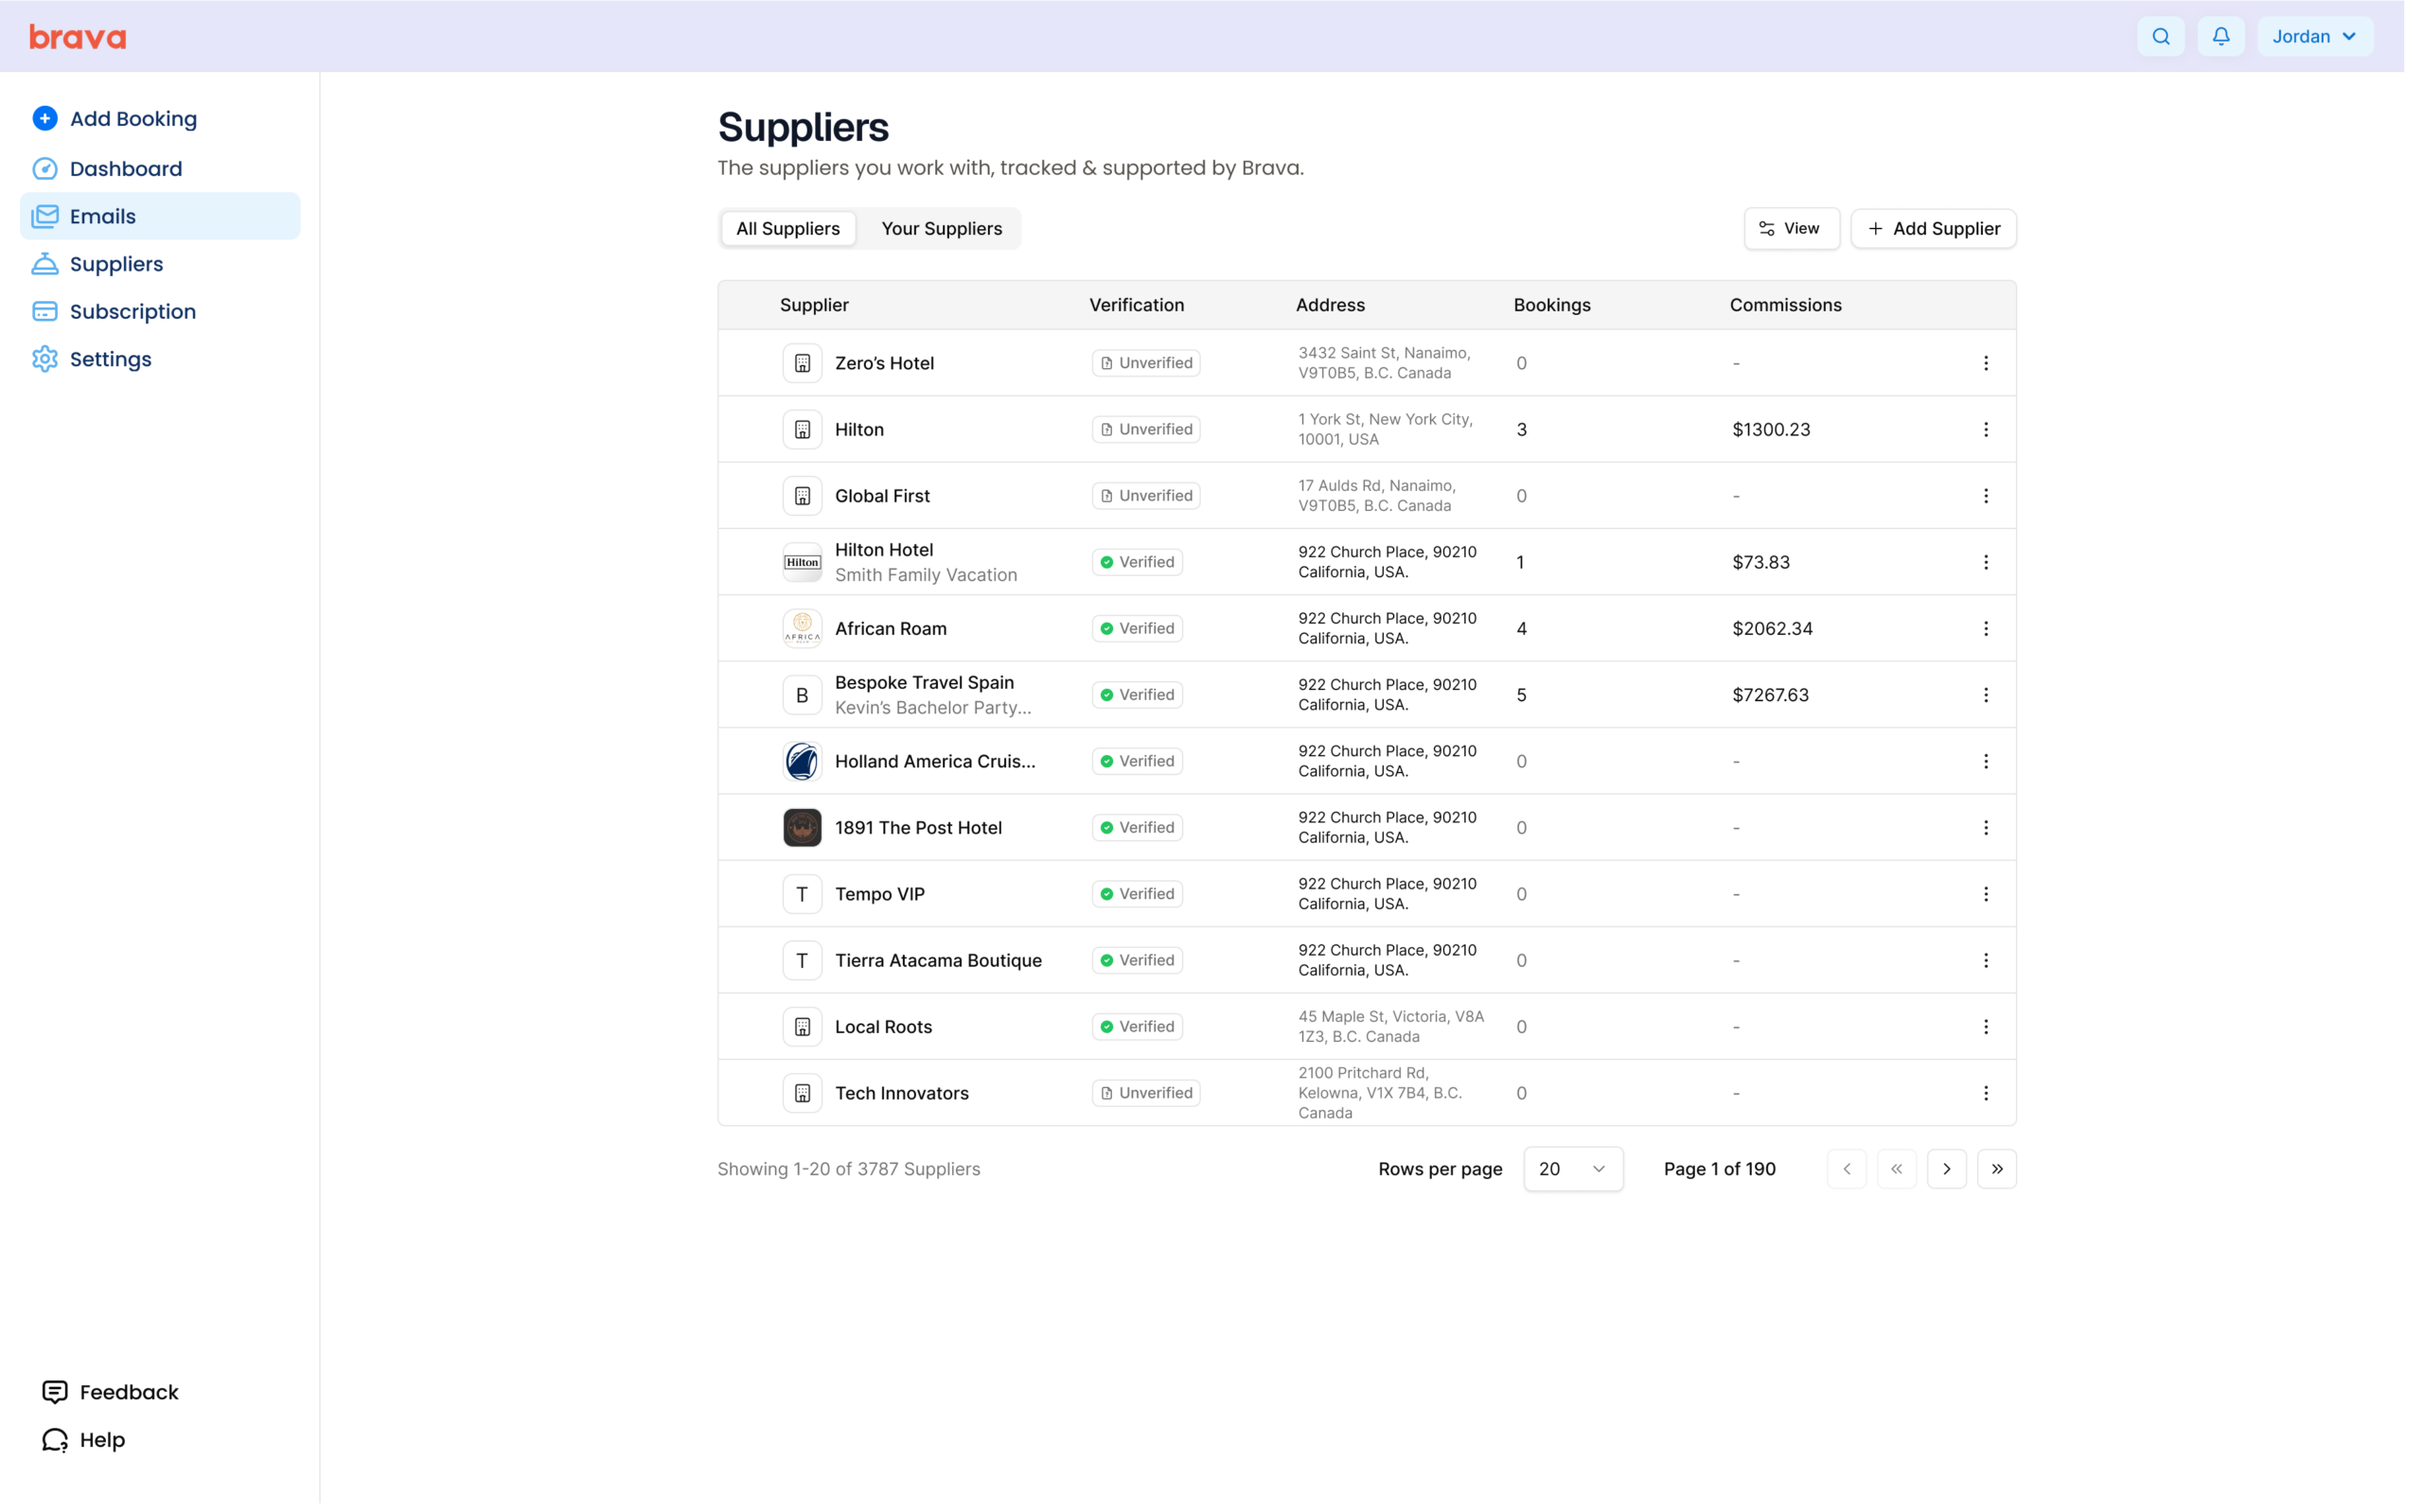Click the Subscription card icon in sidebar
2423x1512 pixels.
click(x=45, y=311)
